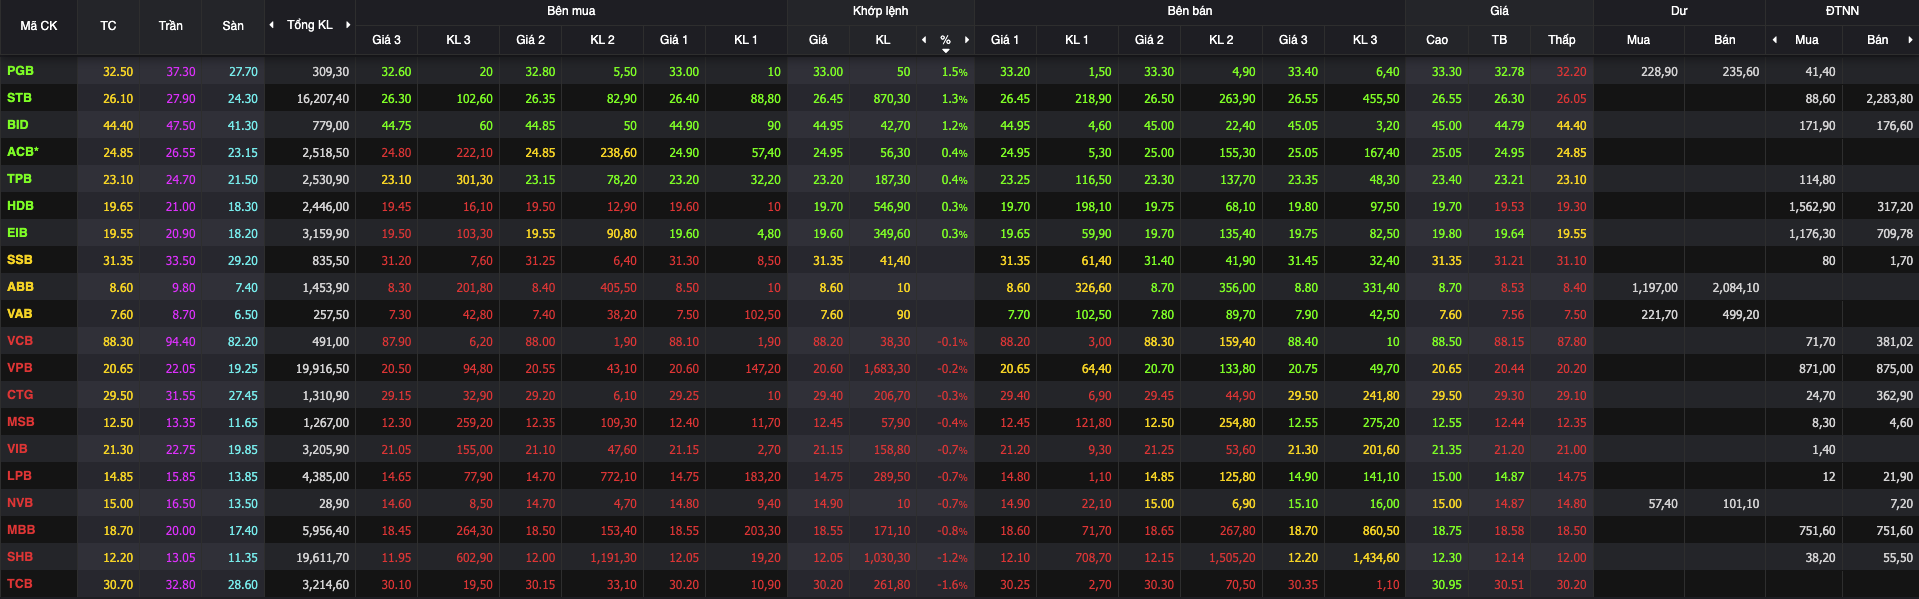This screenshot has width=1919, height=599.
Task: Click the right arrow after ĐTNN Bán header
Action: coord(1910,40)
